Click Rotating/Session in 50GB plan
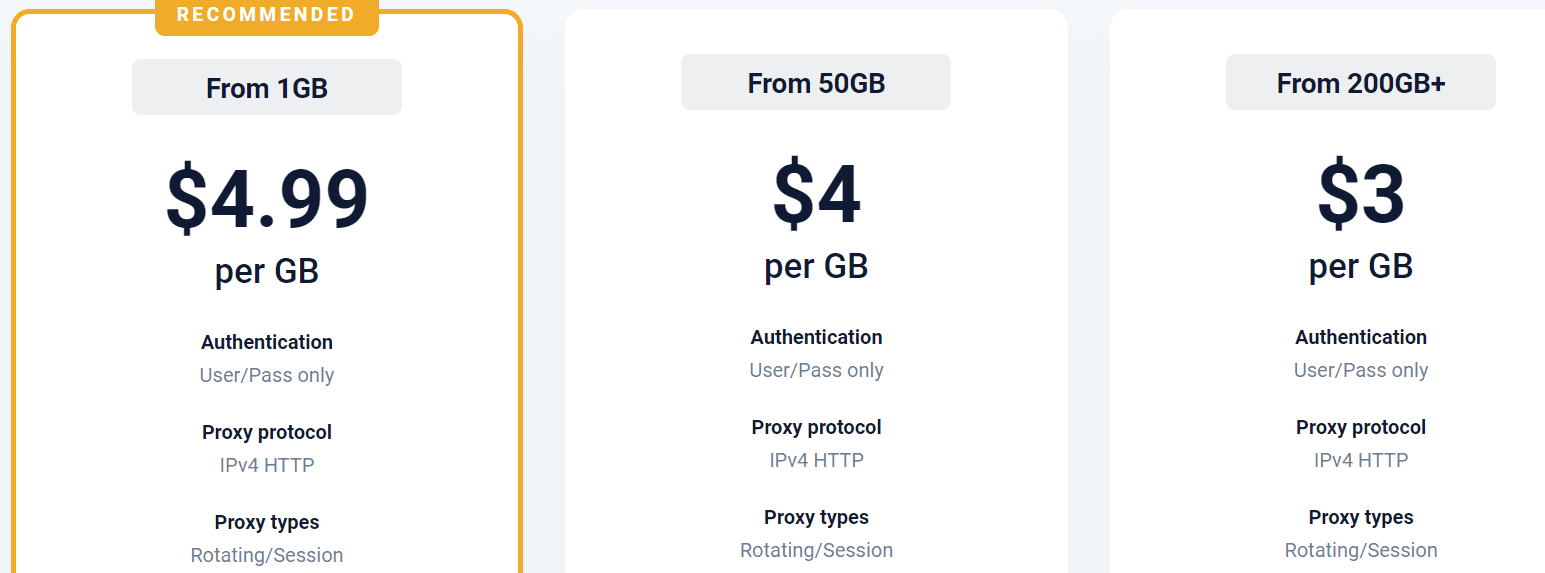 tap(816, 550)
